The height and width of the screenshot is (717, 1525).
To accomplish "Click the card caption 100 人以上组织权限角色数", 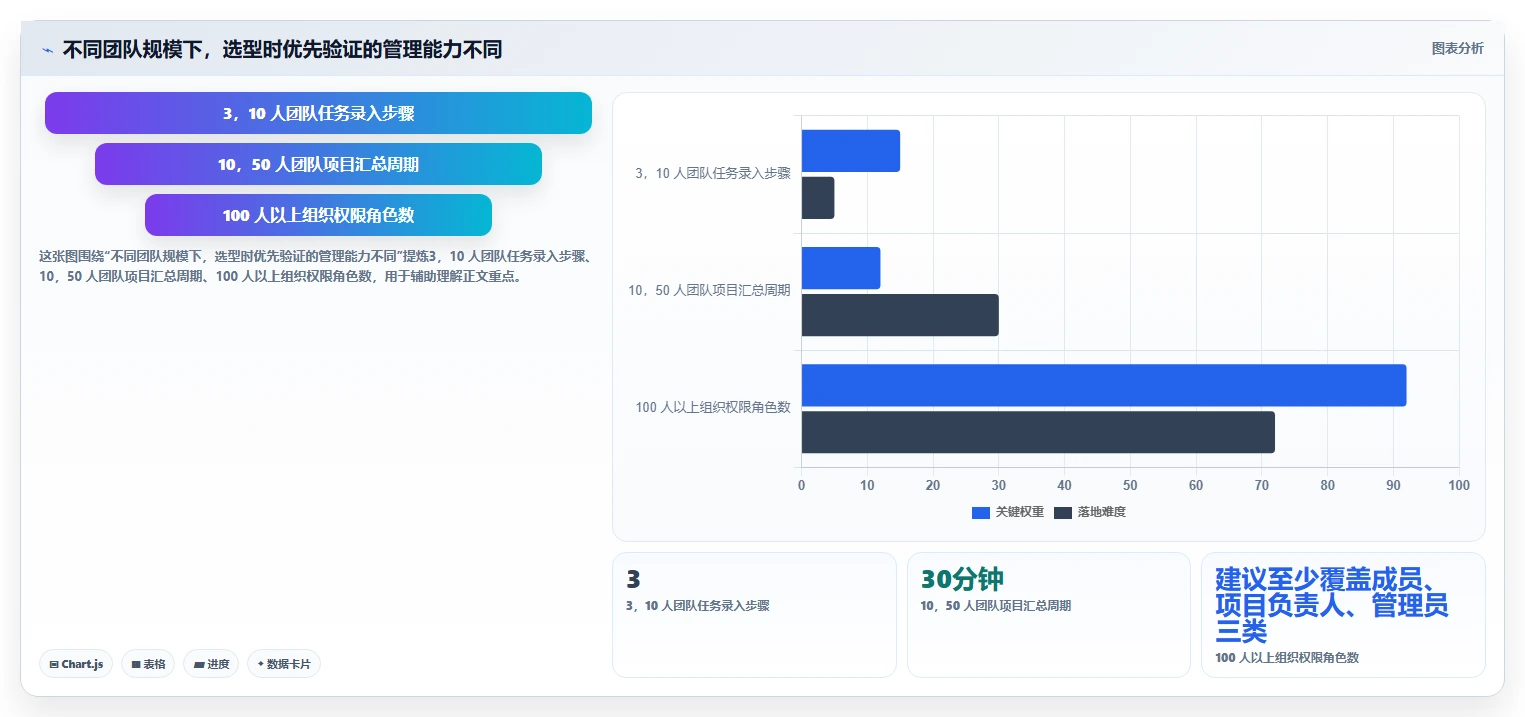I will coord(1287,658).
